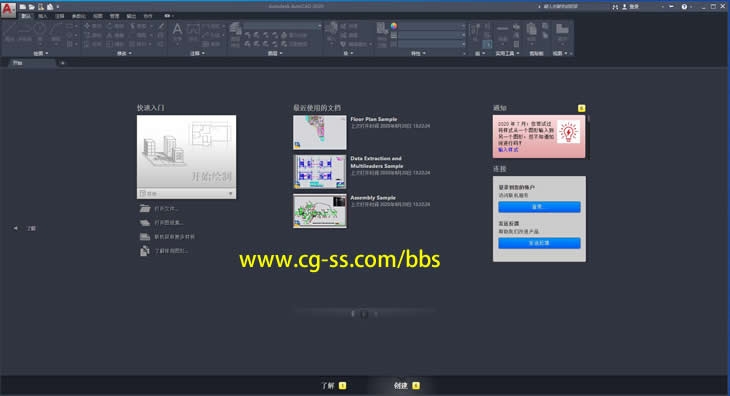Click the lightbulb tip notification image
This screenshot has width=730, height=396.
tap(568, 132)
